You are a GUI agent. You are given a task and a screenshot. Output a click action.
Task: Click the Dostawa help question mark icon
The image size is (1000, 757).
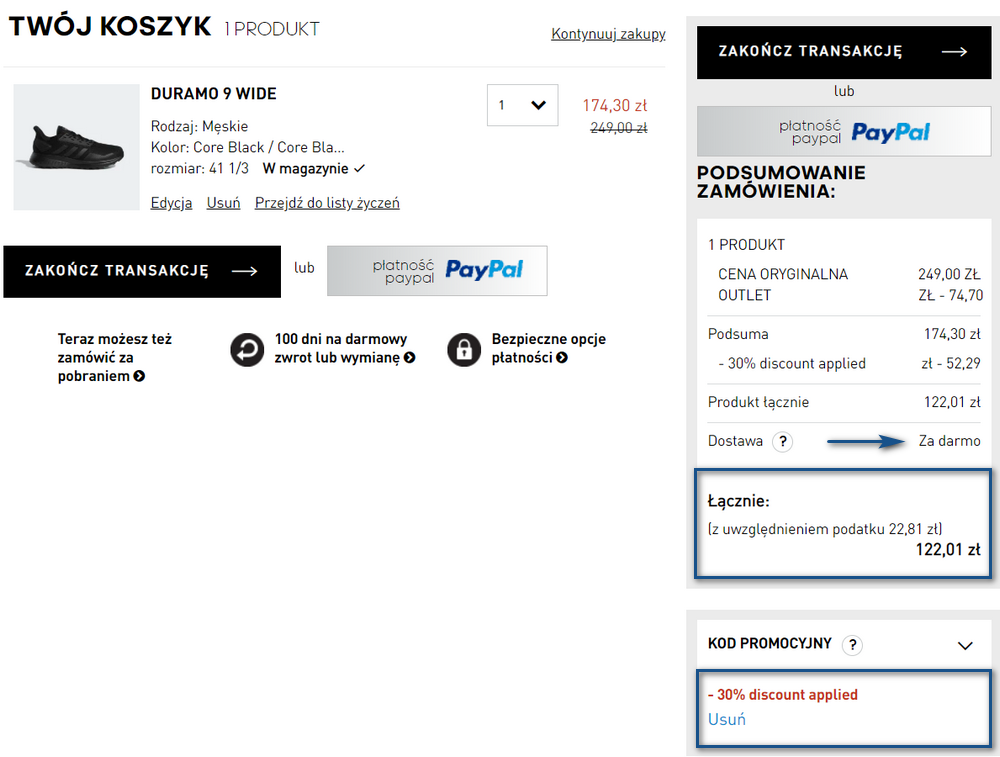coord(783,441)
